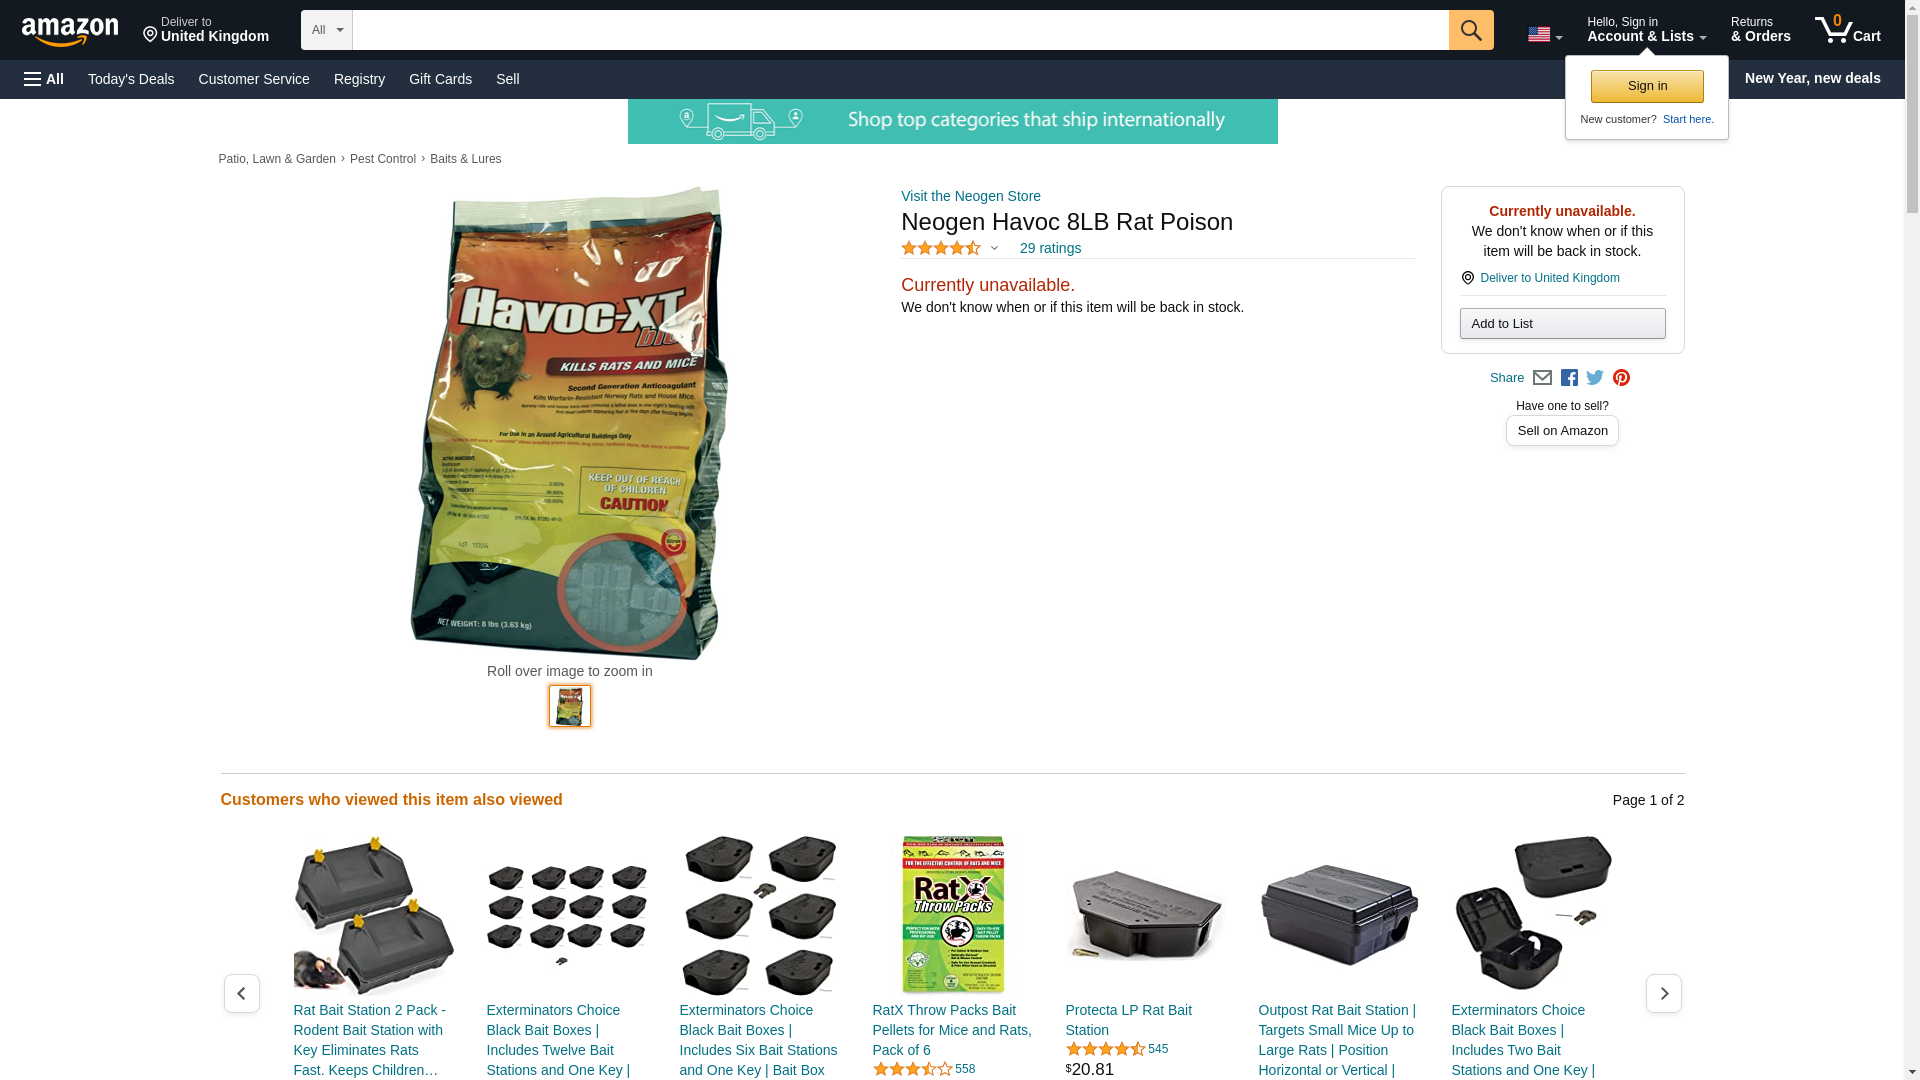Open the All hamburger menu
Screen dimensions: 1920x1080
tap(44, 79)
